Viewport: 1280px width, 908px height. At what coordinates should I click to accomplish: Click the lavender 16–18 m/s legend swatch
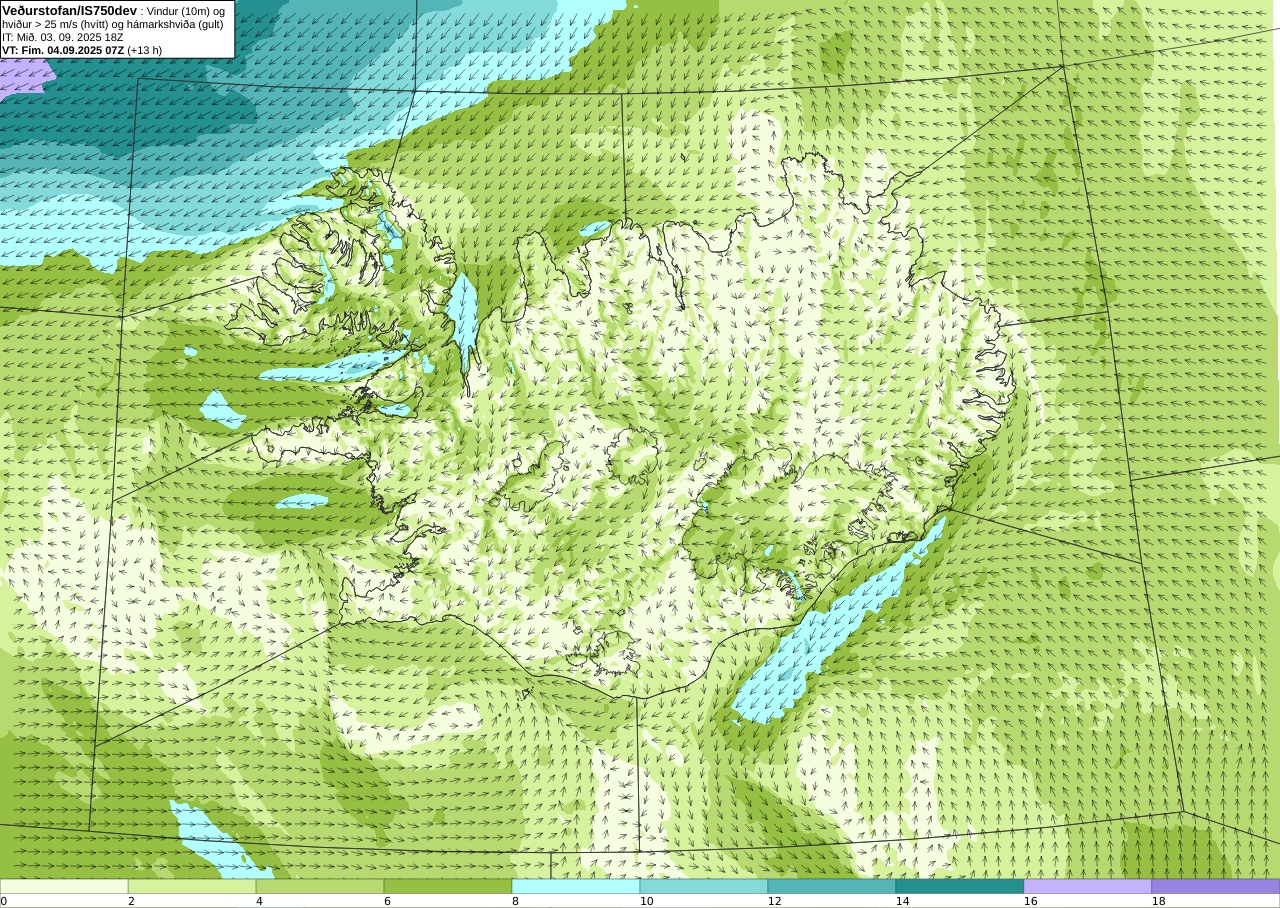(1088, 886)
